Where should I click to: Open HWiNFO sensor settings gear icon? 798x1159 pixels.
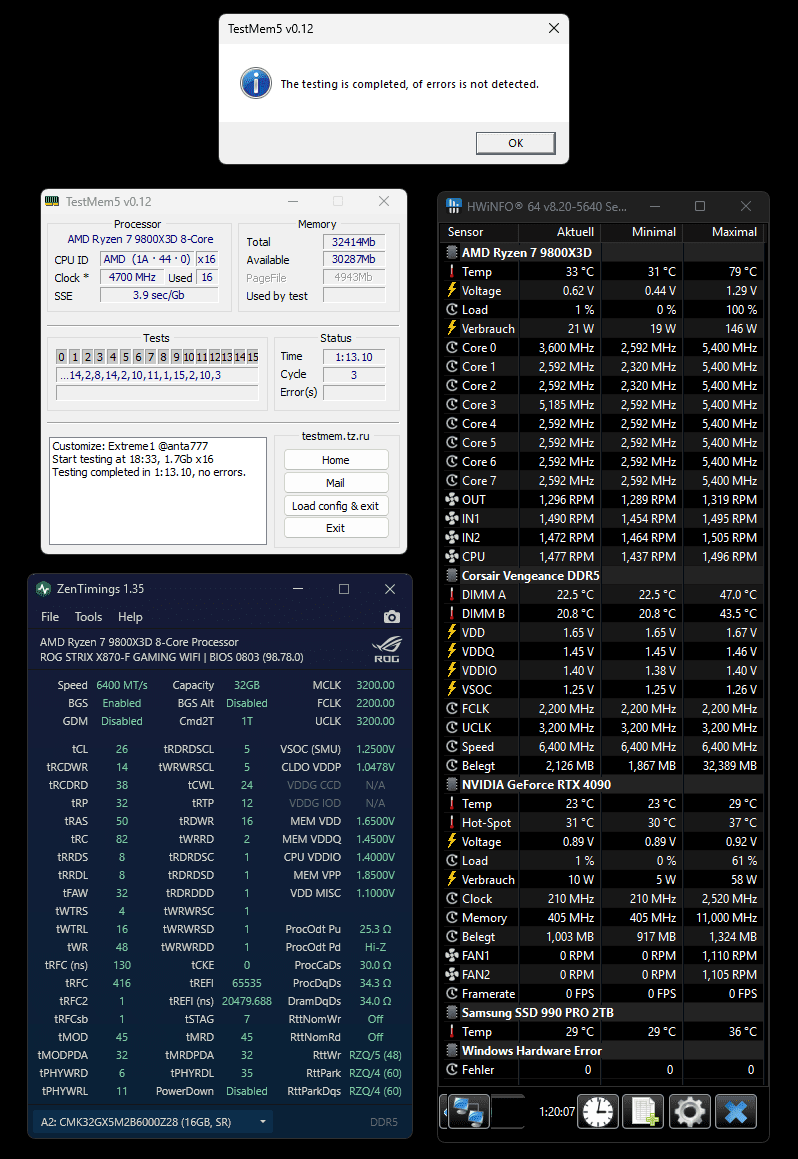click(689, 1112)
